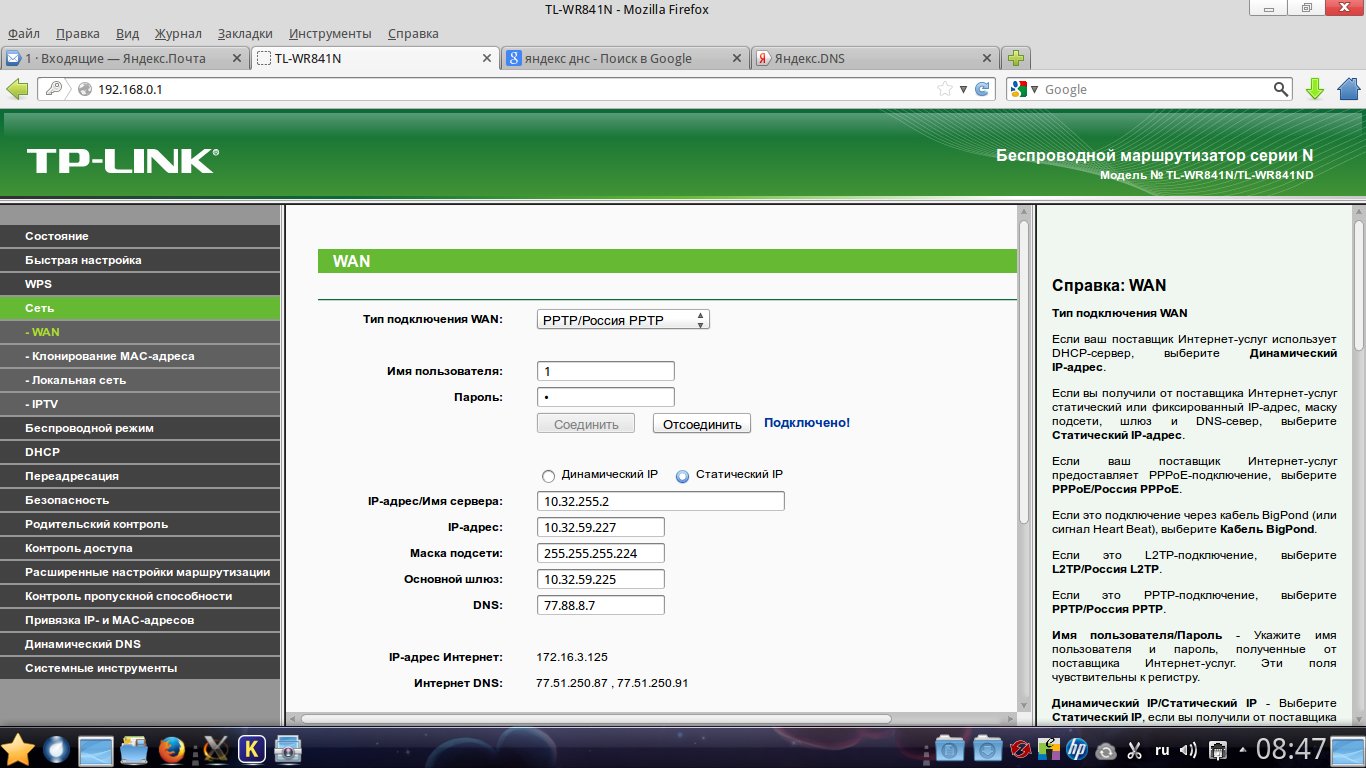Open Родительский контроль settings
This screenshot has height=768, width=1366.
coord(140,524)
